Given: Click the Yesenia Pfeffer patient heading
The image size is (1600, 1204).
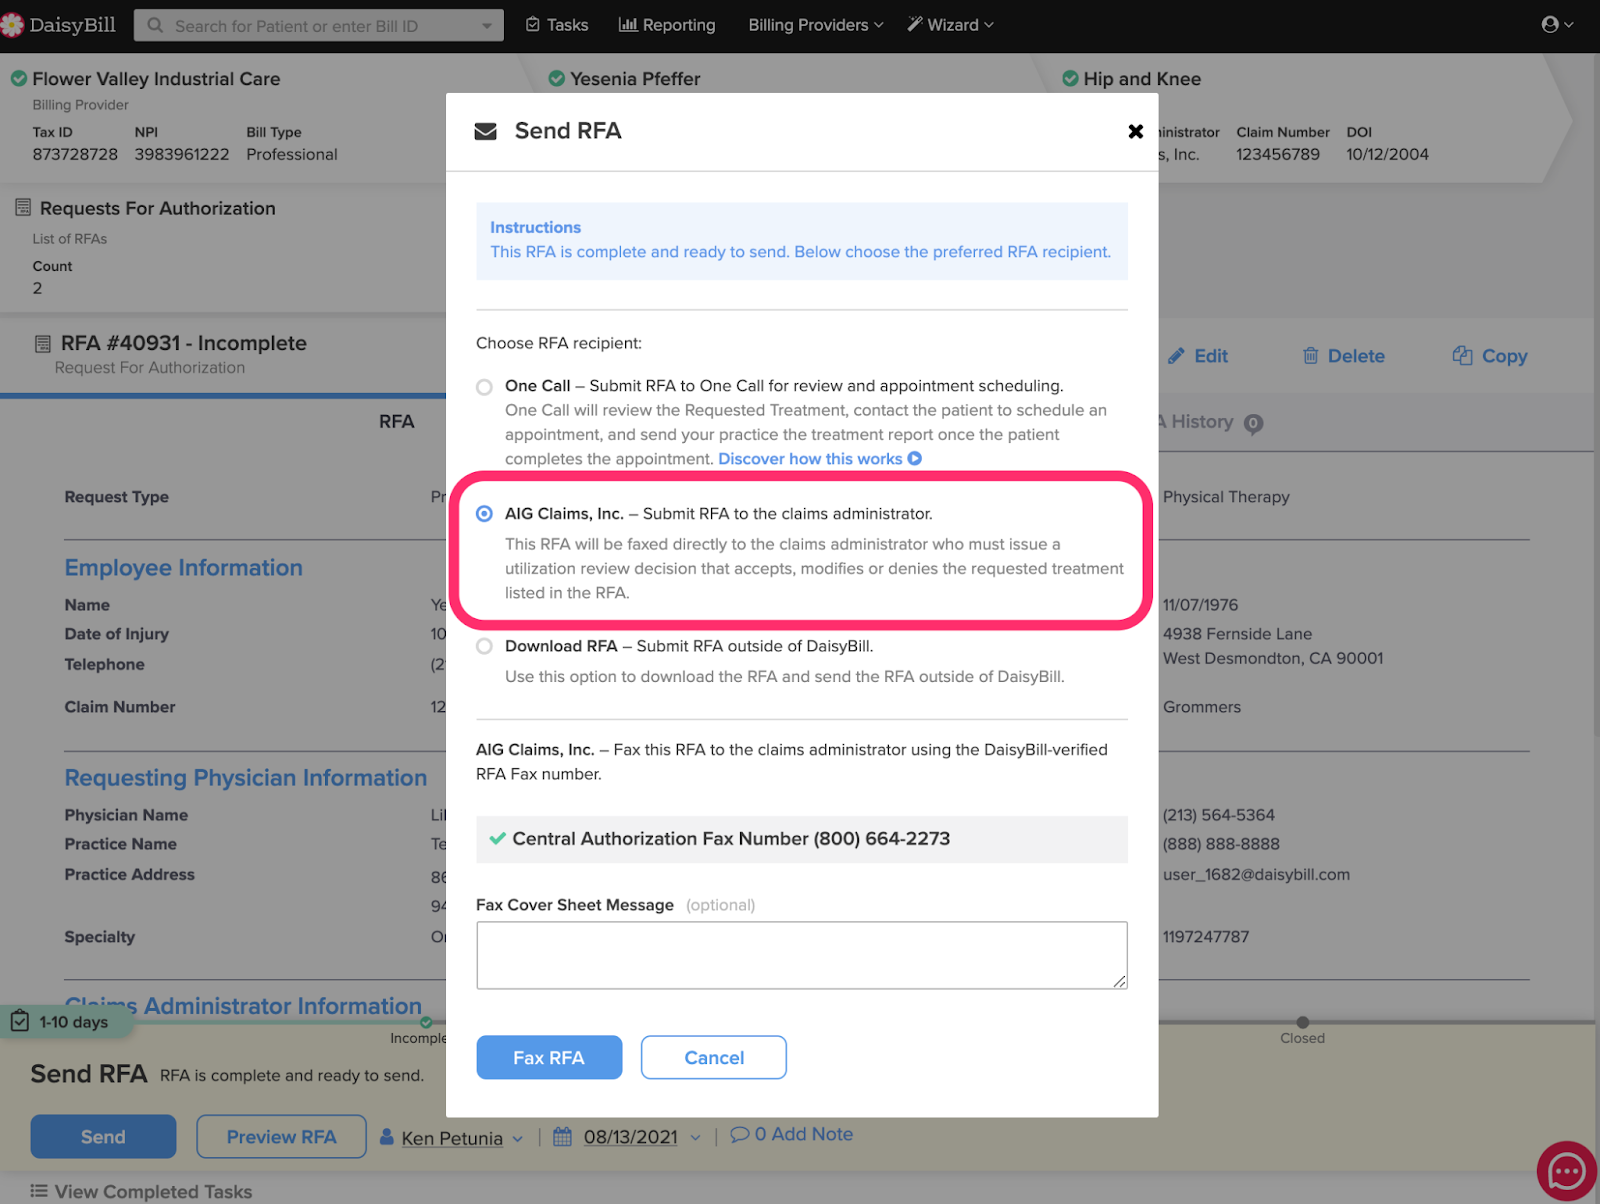Looking at the screenshot, I should click(x=635, y=78).
